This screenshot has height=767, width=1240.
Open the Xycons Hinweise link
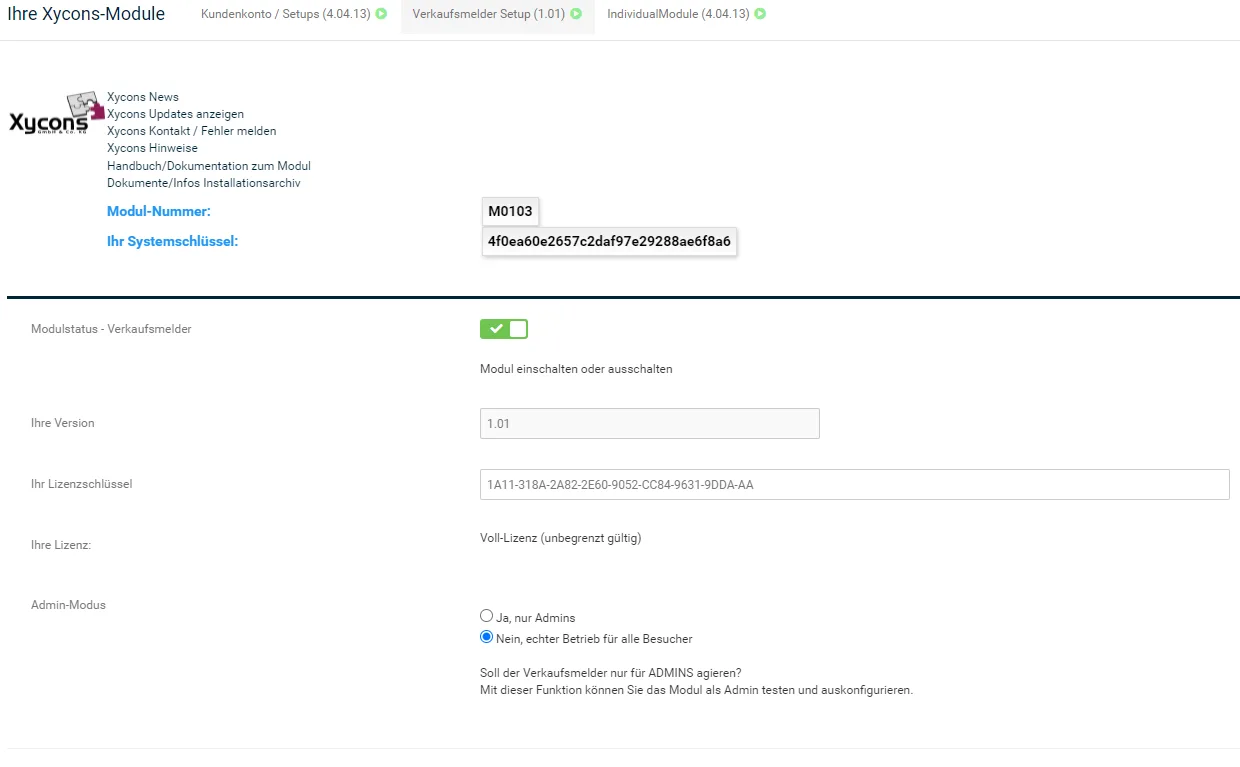point(152,148)
